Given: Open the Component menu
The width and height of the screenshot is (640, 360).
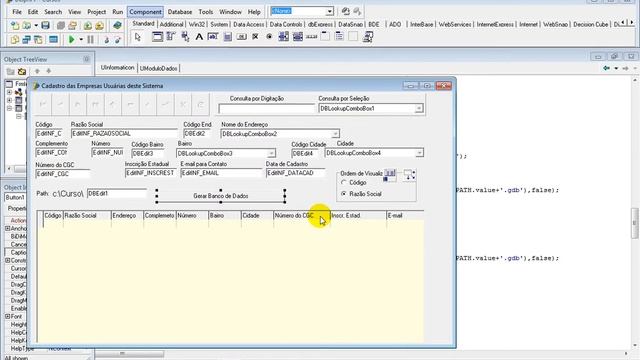Looking at the screenshot, I should (x=145, y=12).
